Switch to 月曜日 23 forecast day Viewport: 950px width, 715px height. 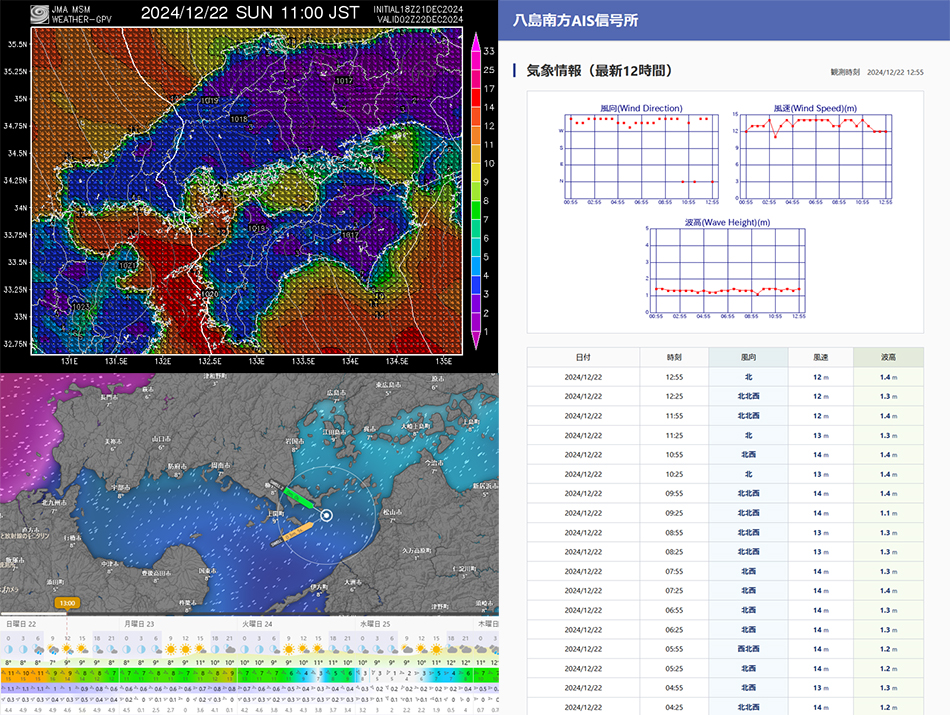click(x=139, y=624)
